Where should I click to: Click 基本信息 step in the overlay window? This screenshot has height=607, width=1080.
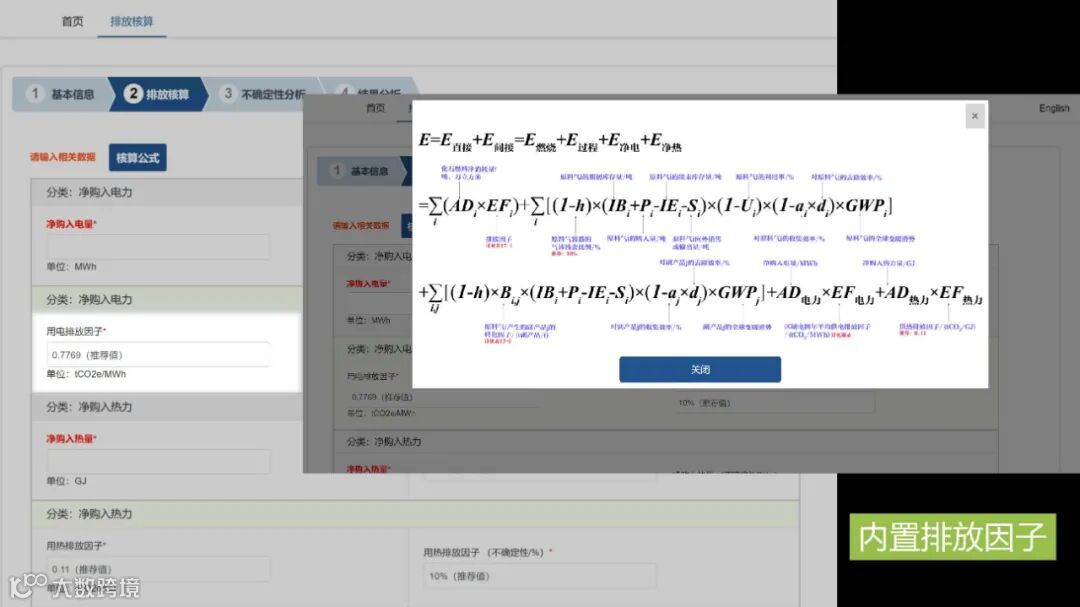point(361,171)
